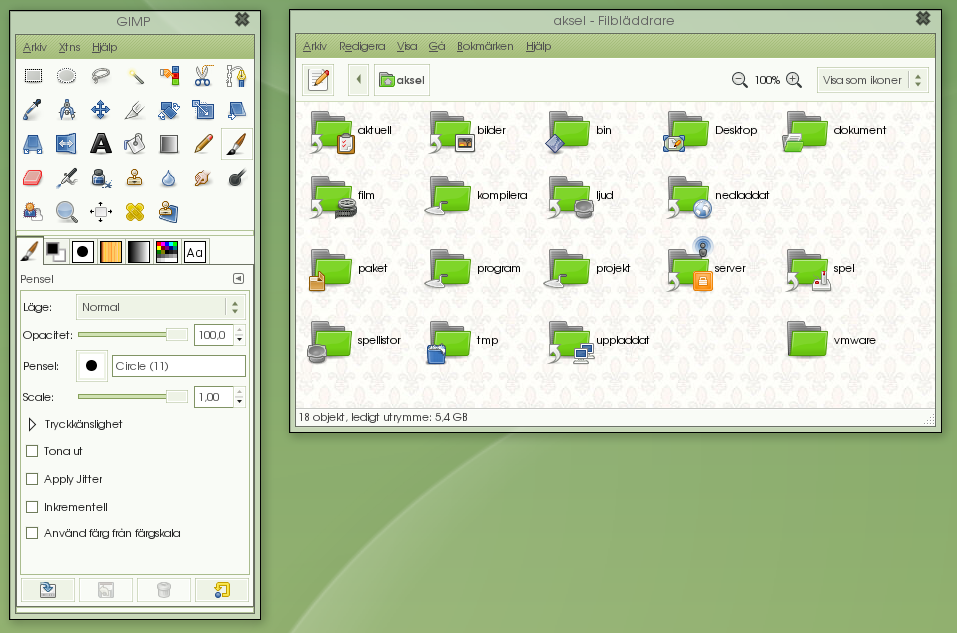Switch to the brushes tab with black circle

point(83,251)
